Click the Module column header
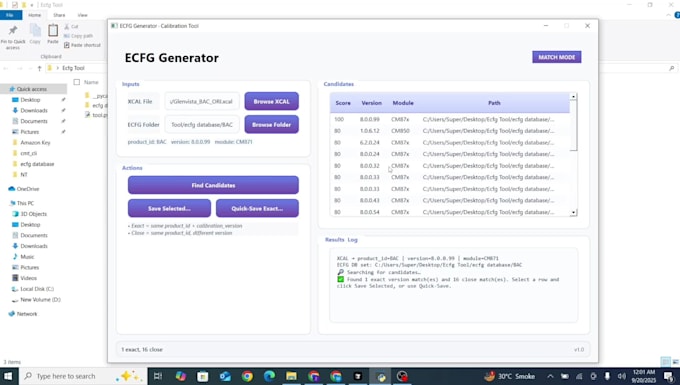 pos(403,103)
